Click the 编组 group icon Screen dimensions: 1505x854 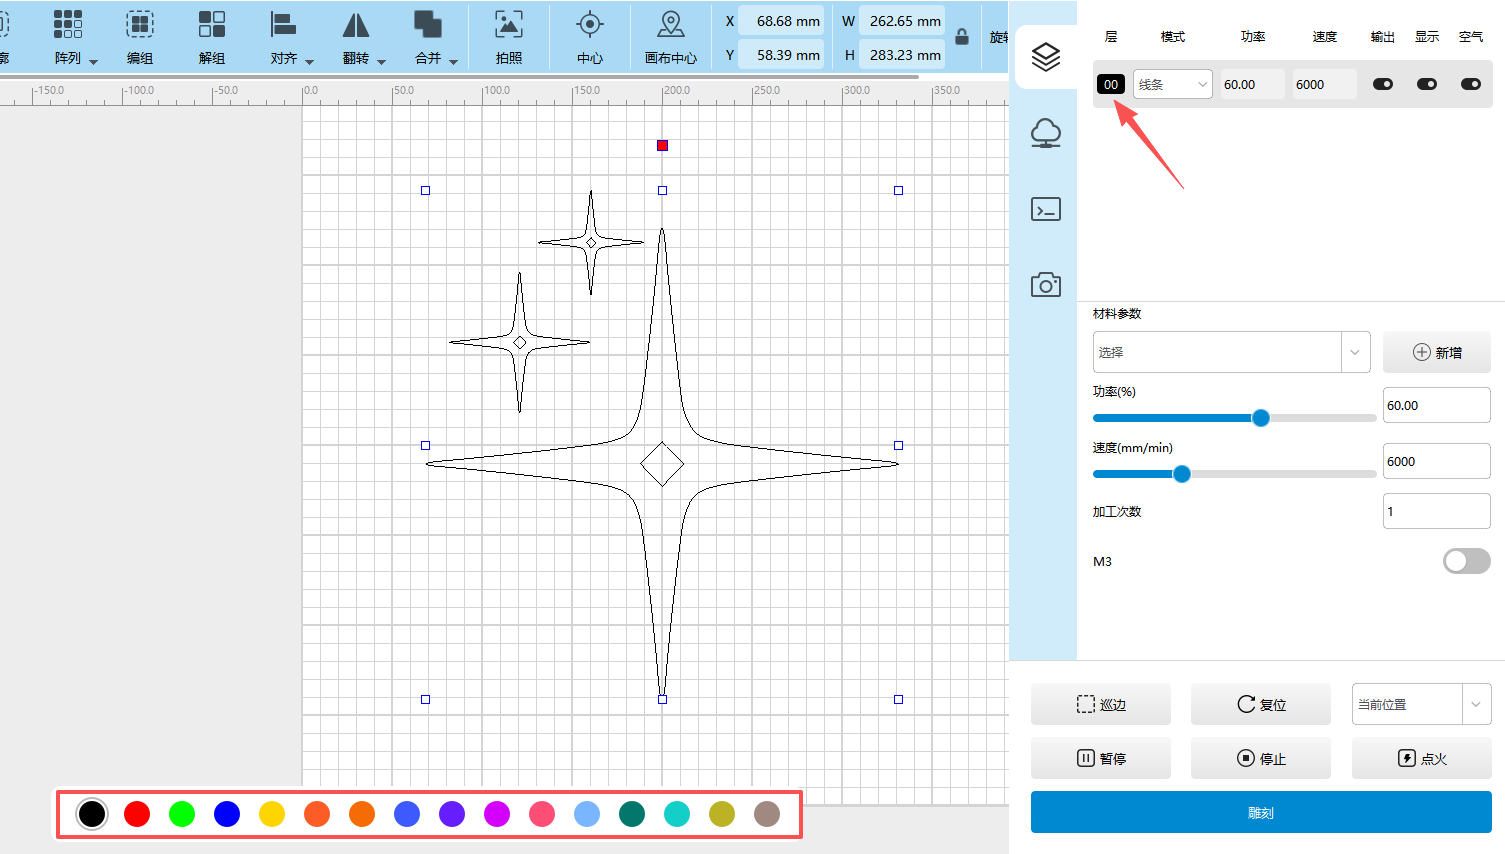click(x=140, y=24)
